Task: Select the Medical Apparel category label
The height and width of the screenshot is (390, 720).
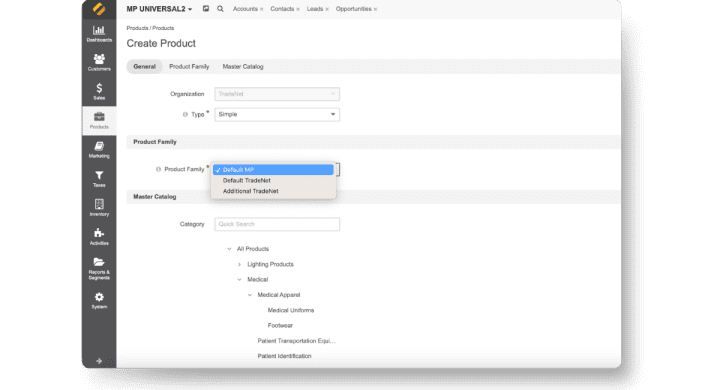Action: (x=279, y=295)
